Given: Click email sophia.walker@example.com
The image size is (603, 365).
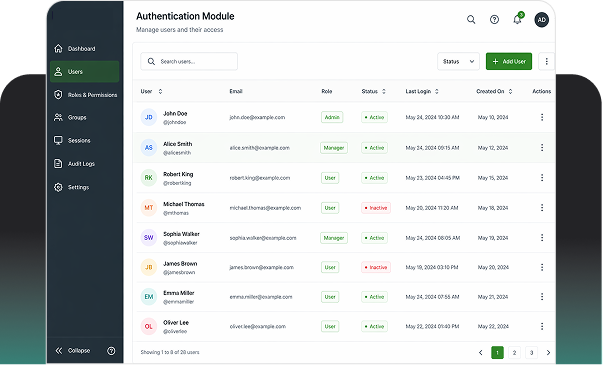Looking at the screenshot, I should 263,238.
